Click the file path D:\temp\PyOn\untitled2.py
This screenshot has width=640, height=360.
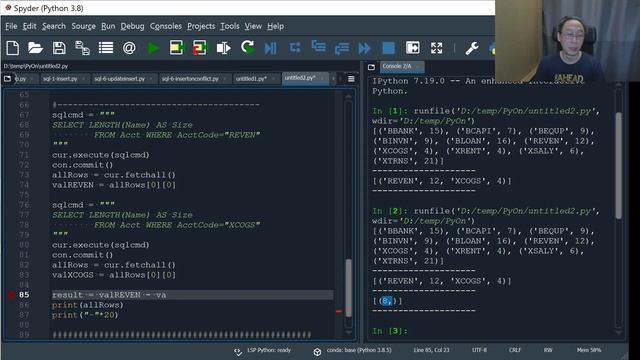[x=36, y=66]
